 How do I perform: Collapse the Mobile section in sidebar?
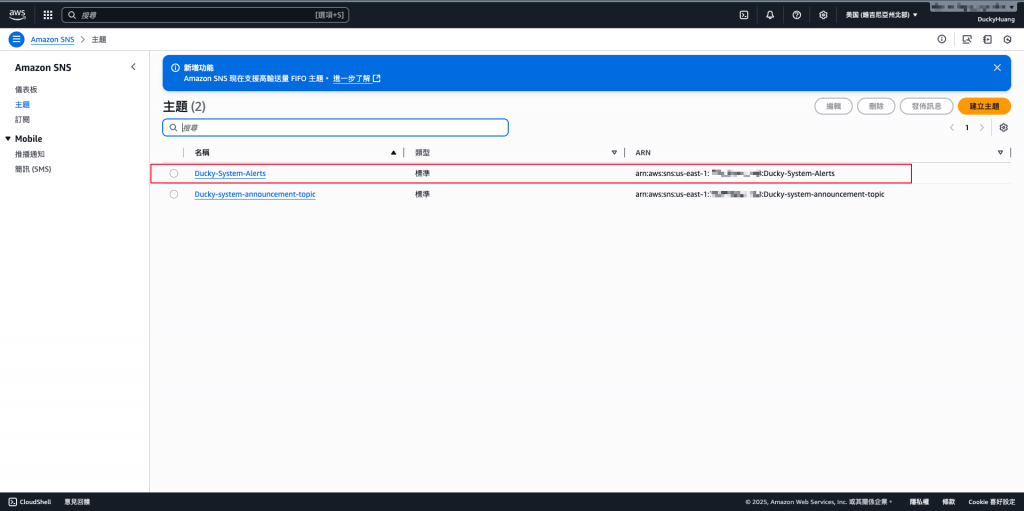8,139
